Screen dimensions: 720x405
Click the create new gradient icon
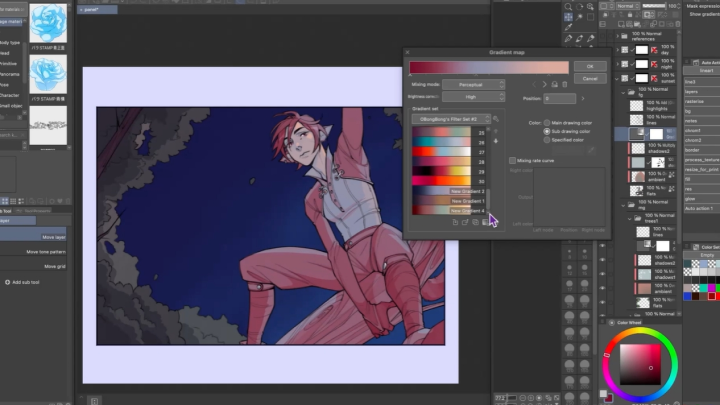(x=454, y=222)
